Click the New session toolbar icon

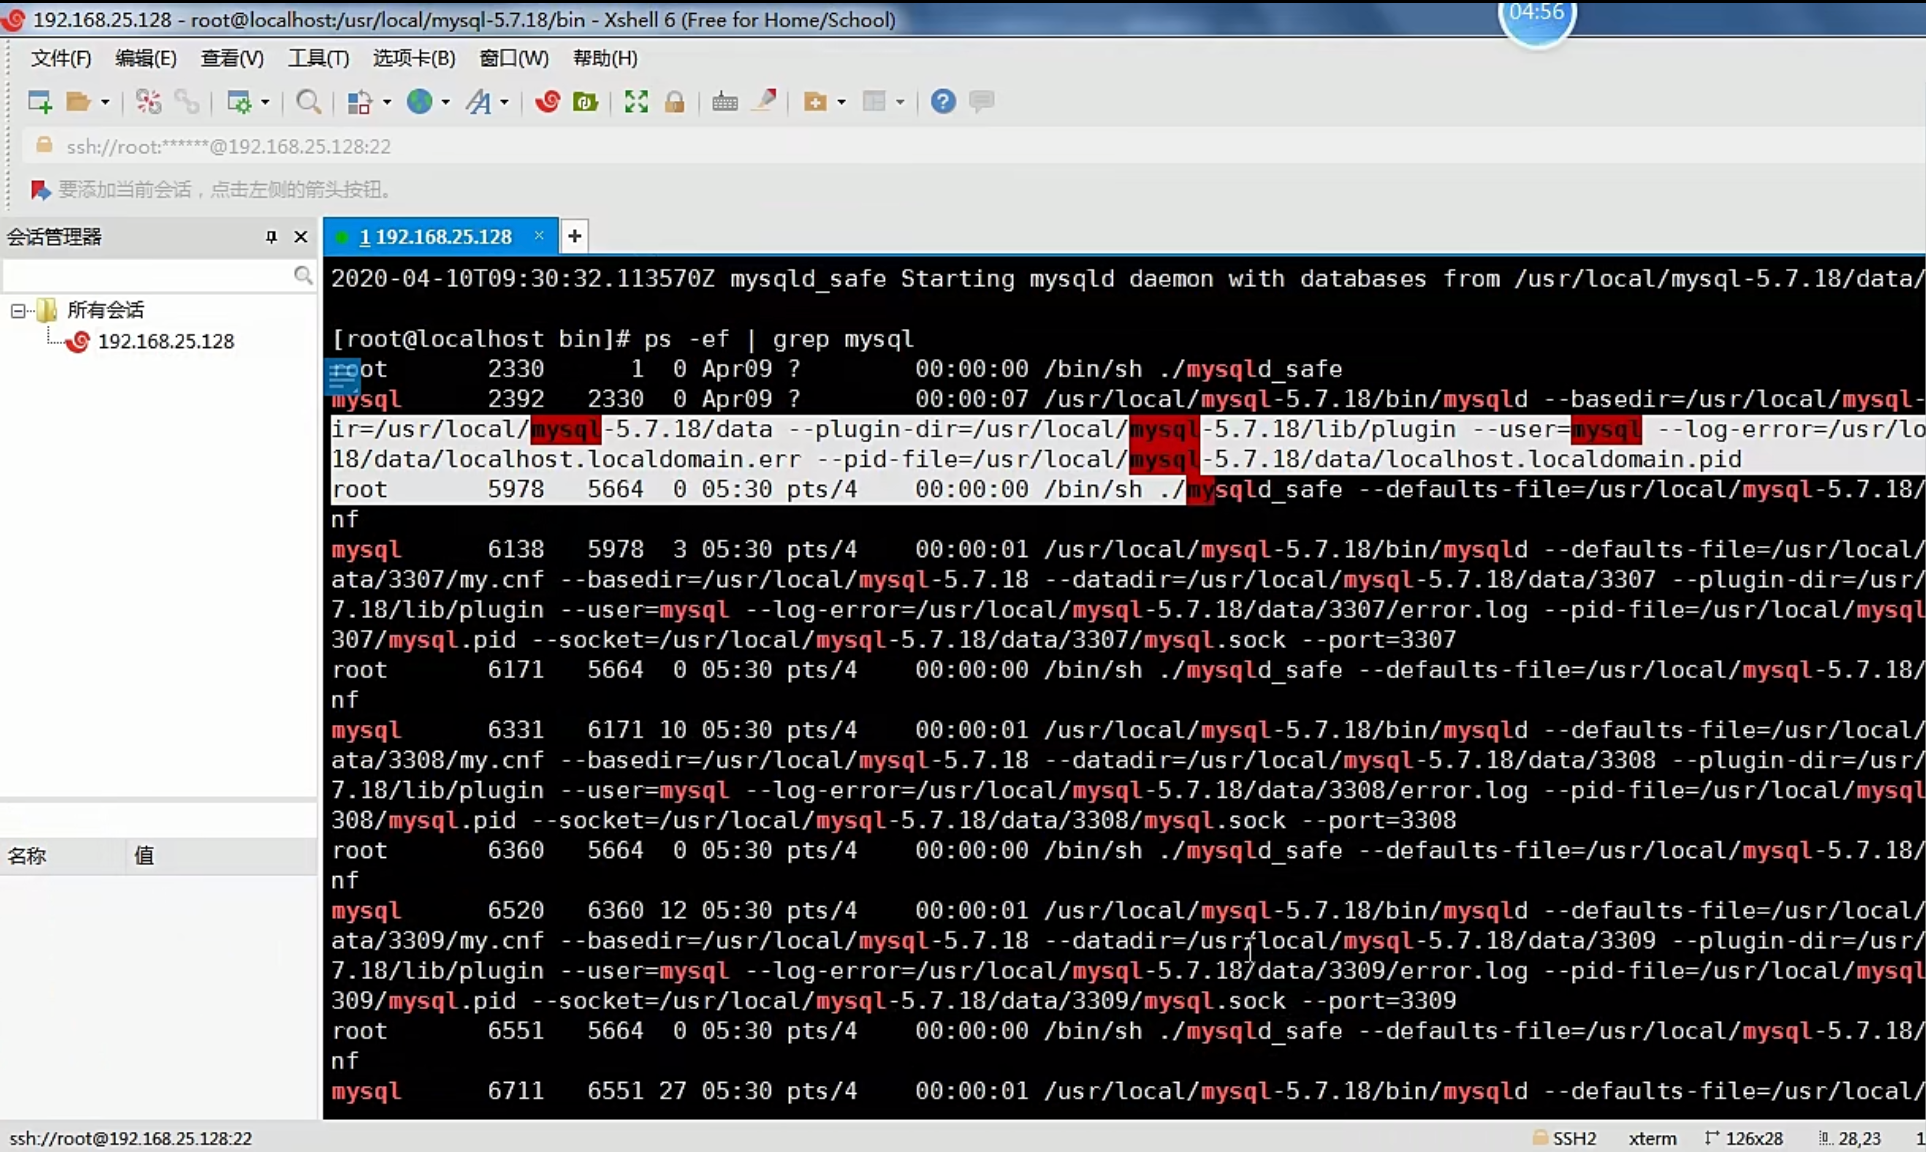pyautogui.click(x=39, y=101)
